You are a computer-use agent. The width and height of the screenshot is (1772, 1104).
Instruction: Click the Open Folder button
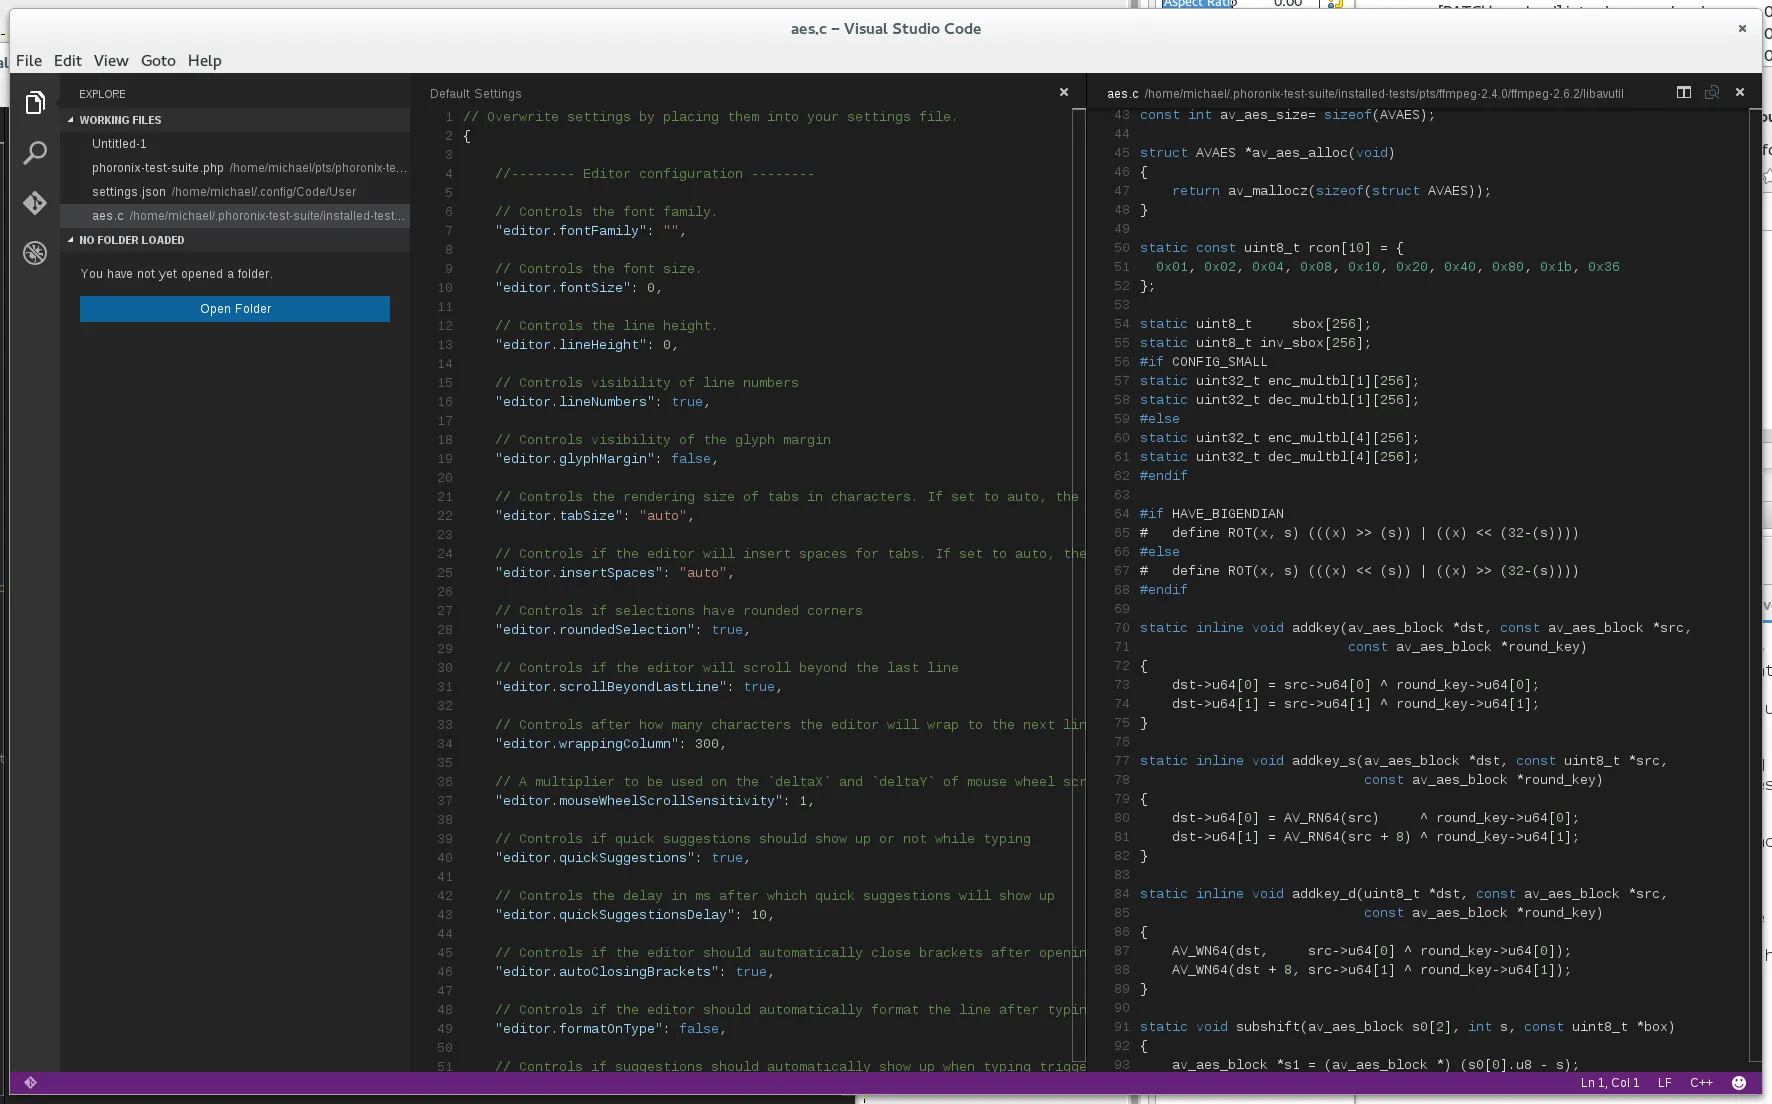pyautogui.click(x=235, y=309)
